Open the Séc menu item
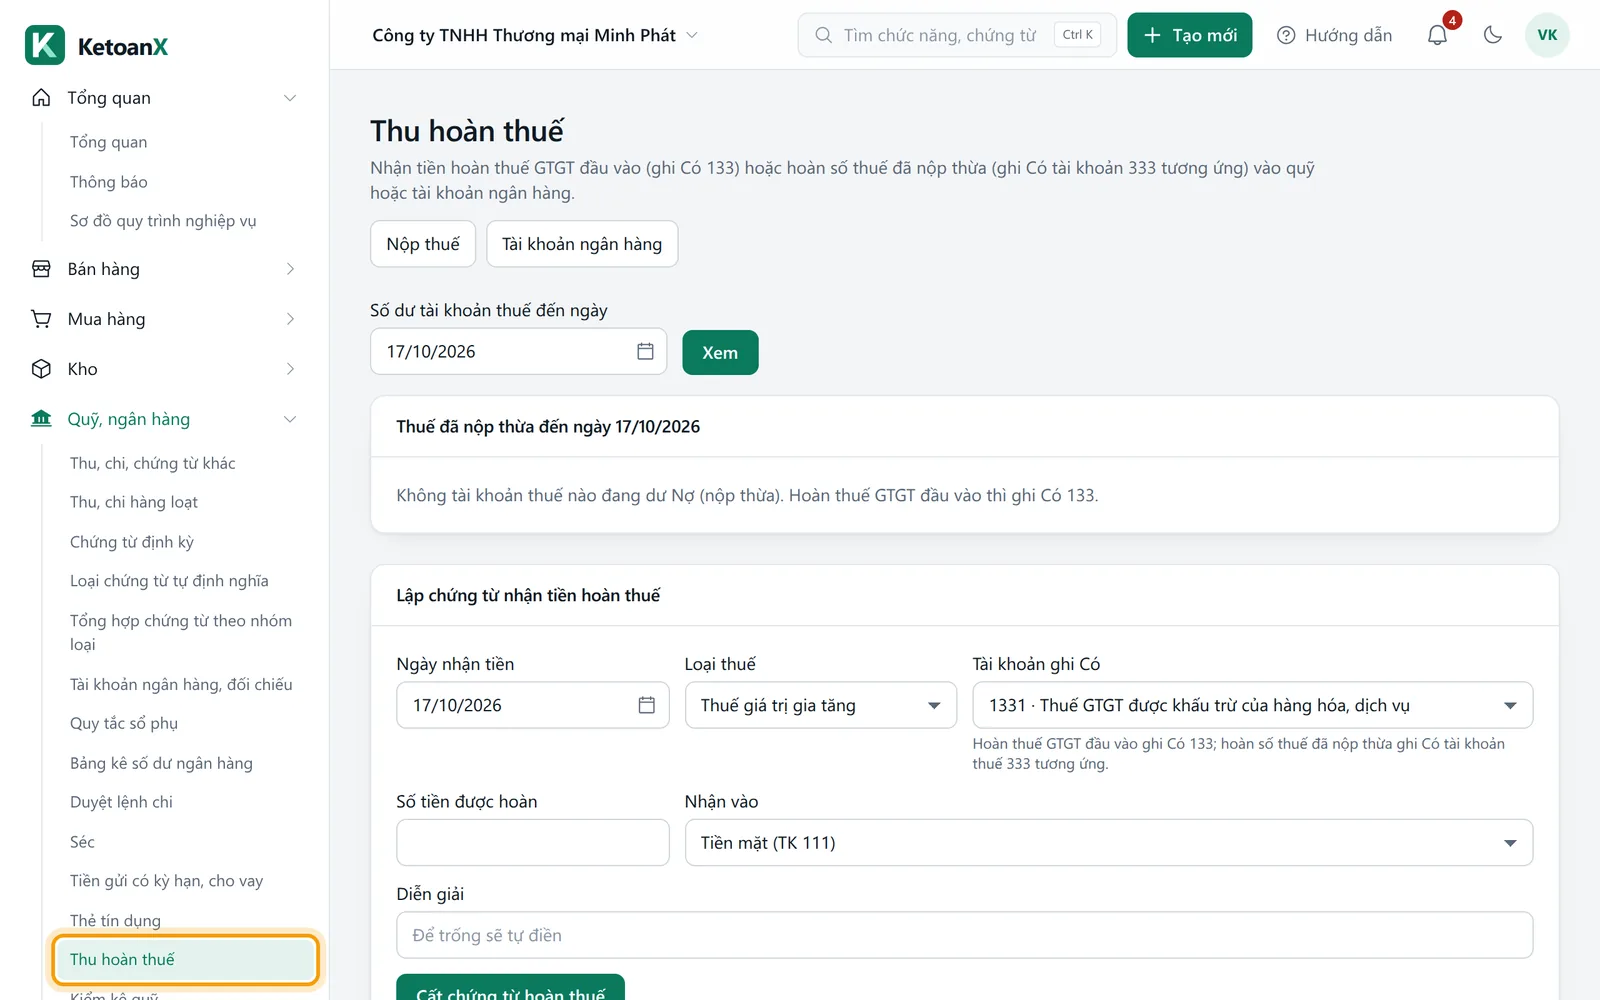This screenshot has height=1000, width=1600. [x=82, y=842]
